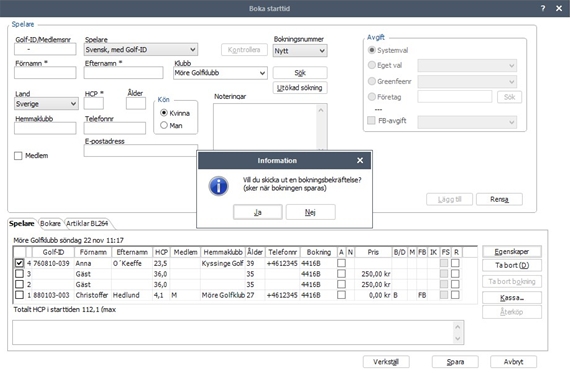Open the Eget val dropdown

[x=467, y=65]
